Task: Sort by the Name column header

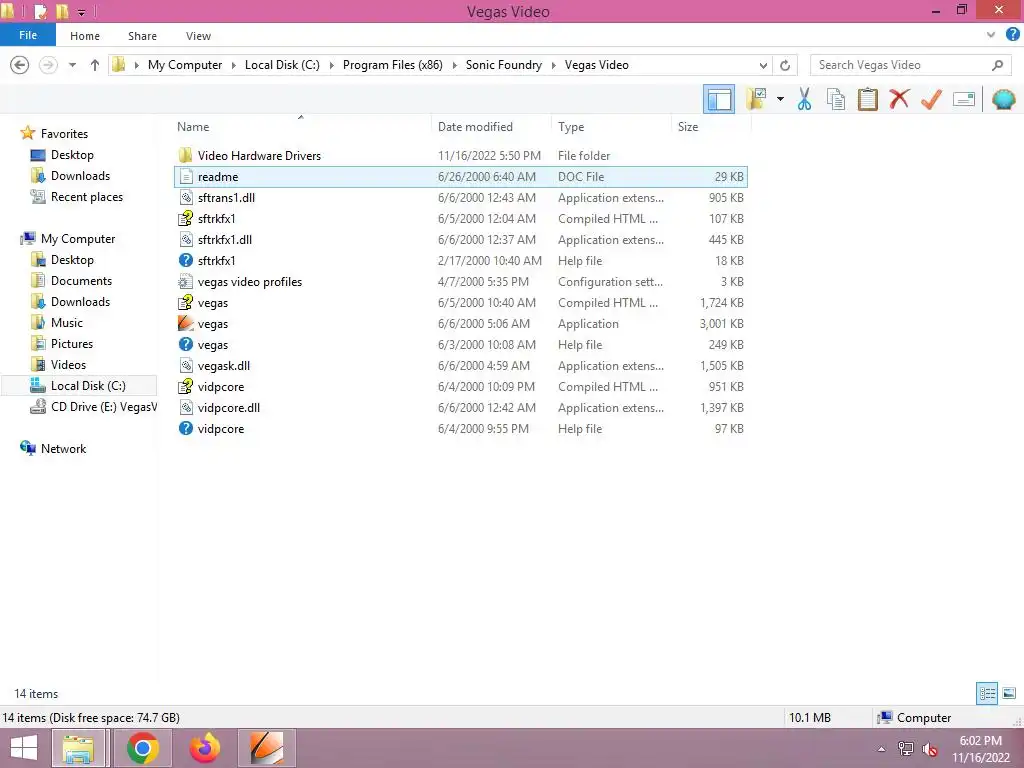Action: click(193, 127)
